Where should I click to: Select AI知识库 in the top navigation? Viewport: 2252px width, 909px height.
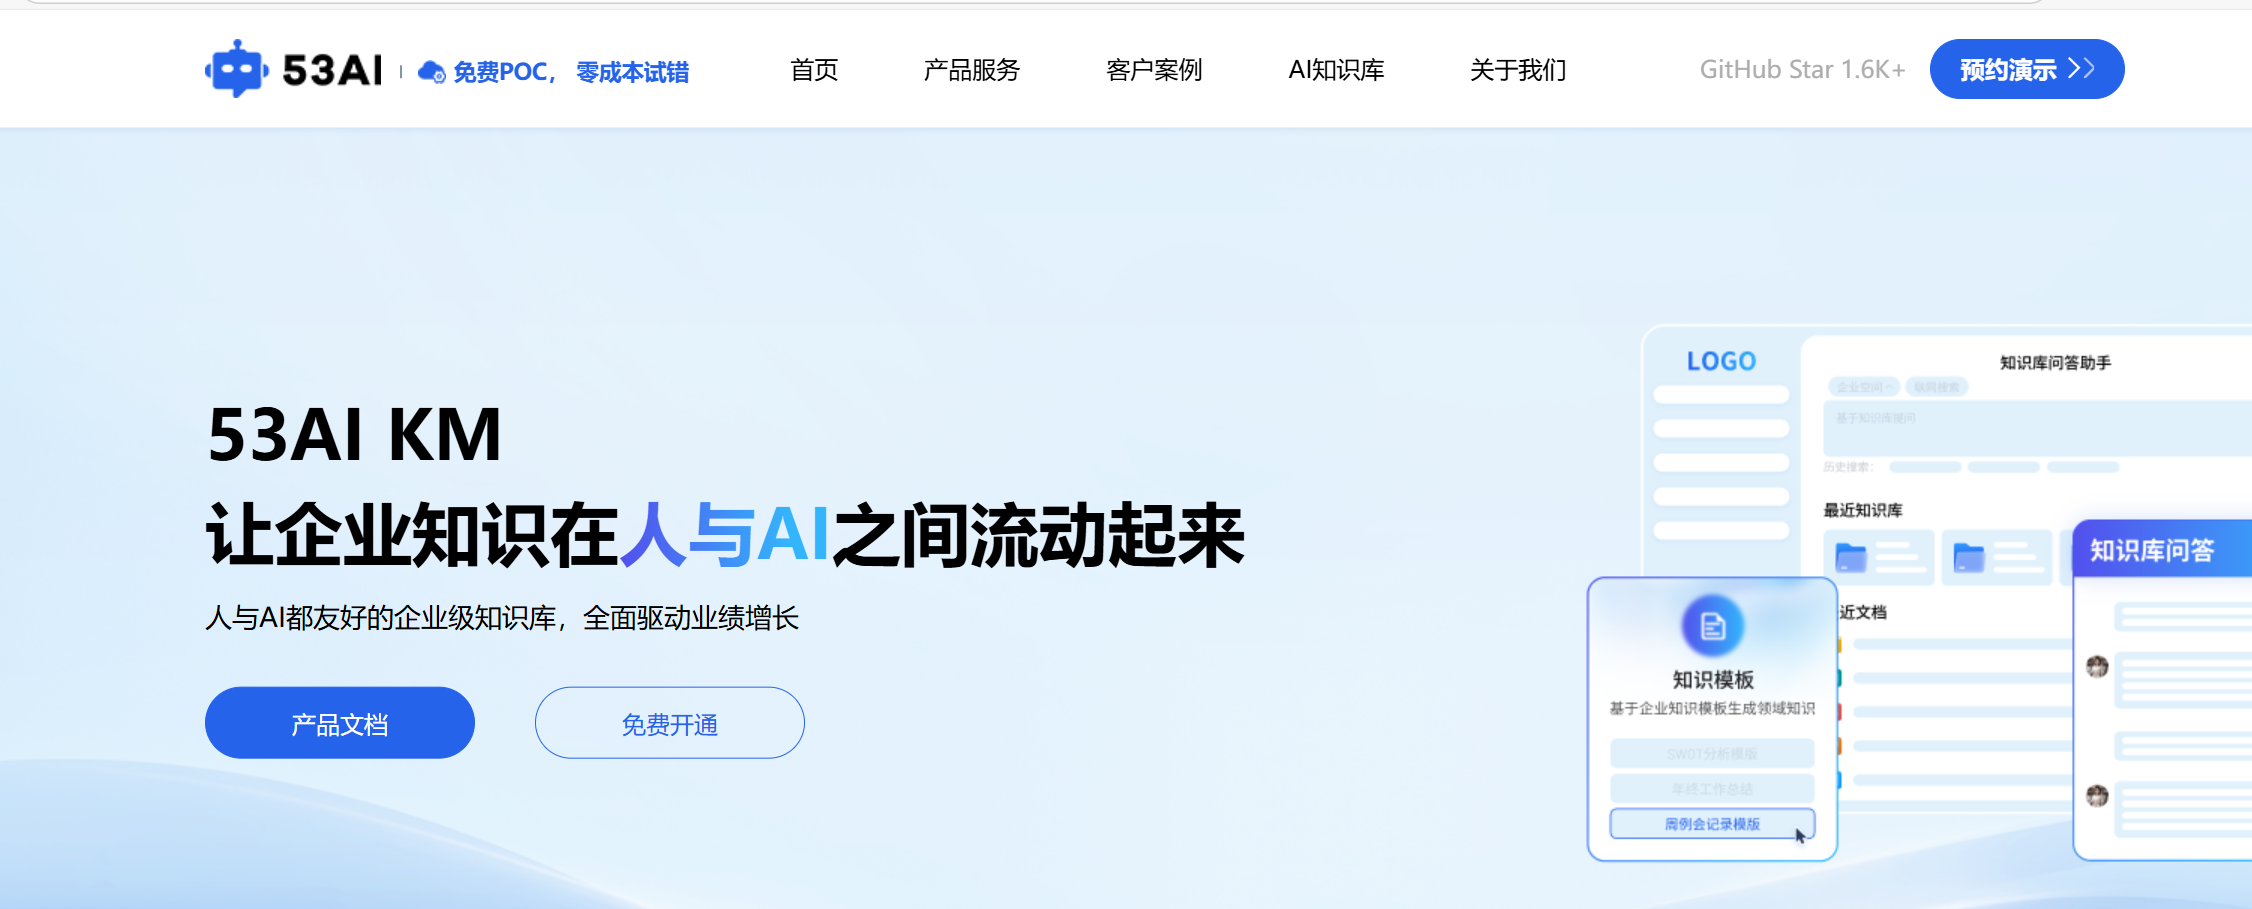(x=1336, y=70)
